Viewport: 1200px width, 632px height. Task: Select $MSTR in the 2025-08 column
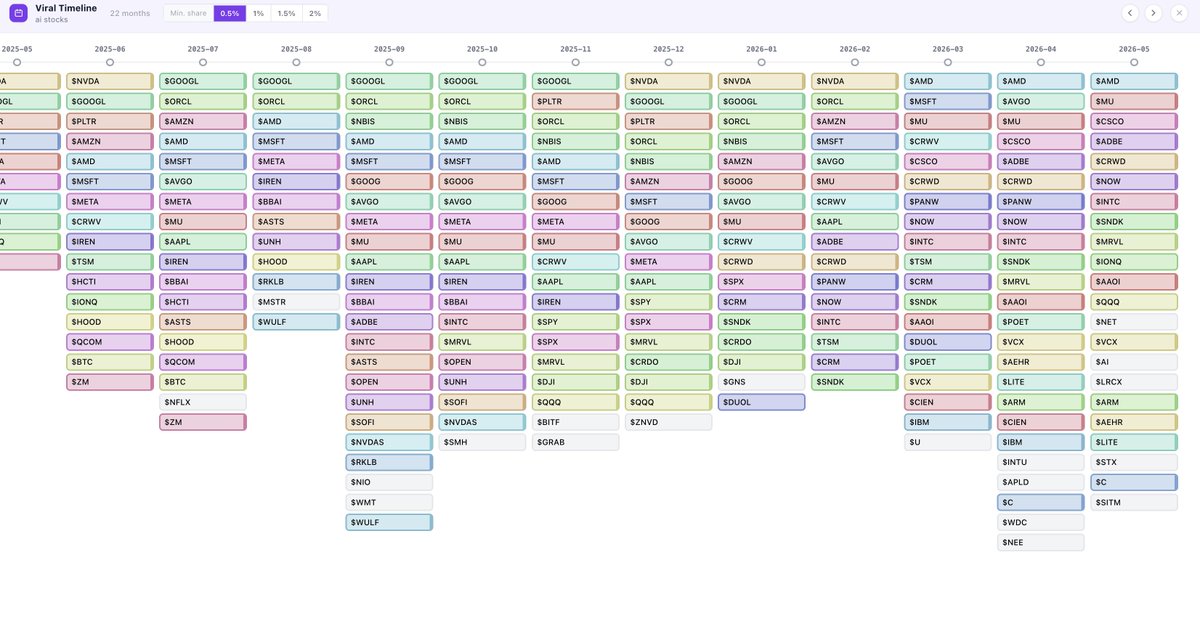pyautogui.click(x=296, y=302)
